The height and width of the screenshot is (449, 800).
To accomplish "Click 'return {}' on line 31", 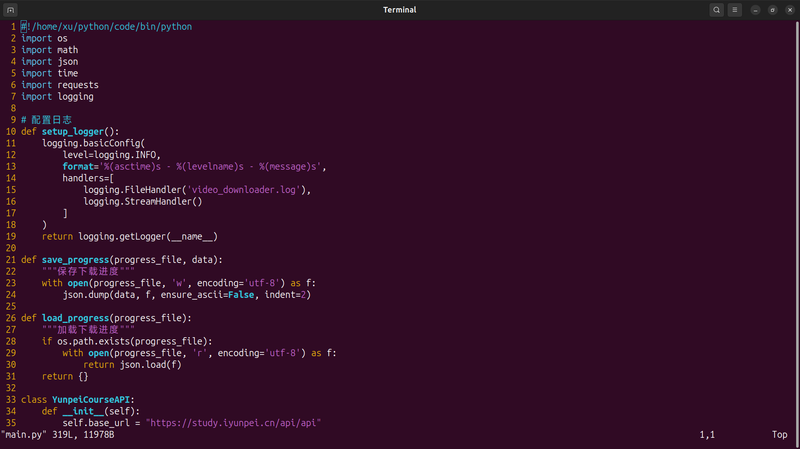I will (65, 377).
